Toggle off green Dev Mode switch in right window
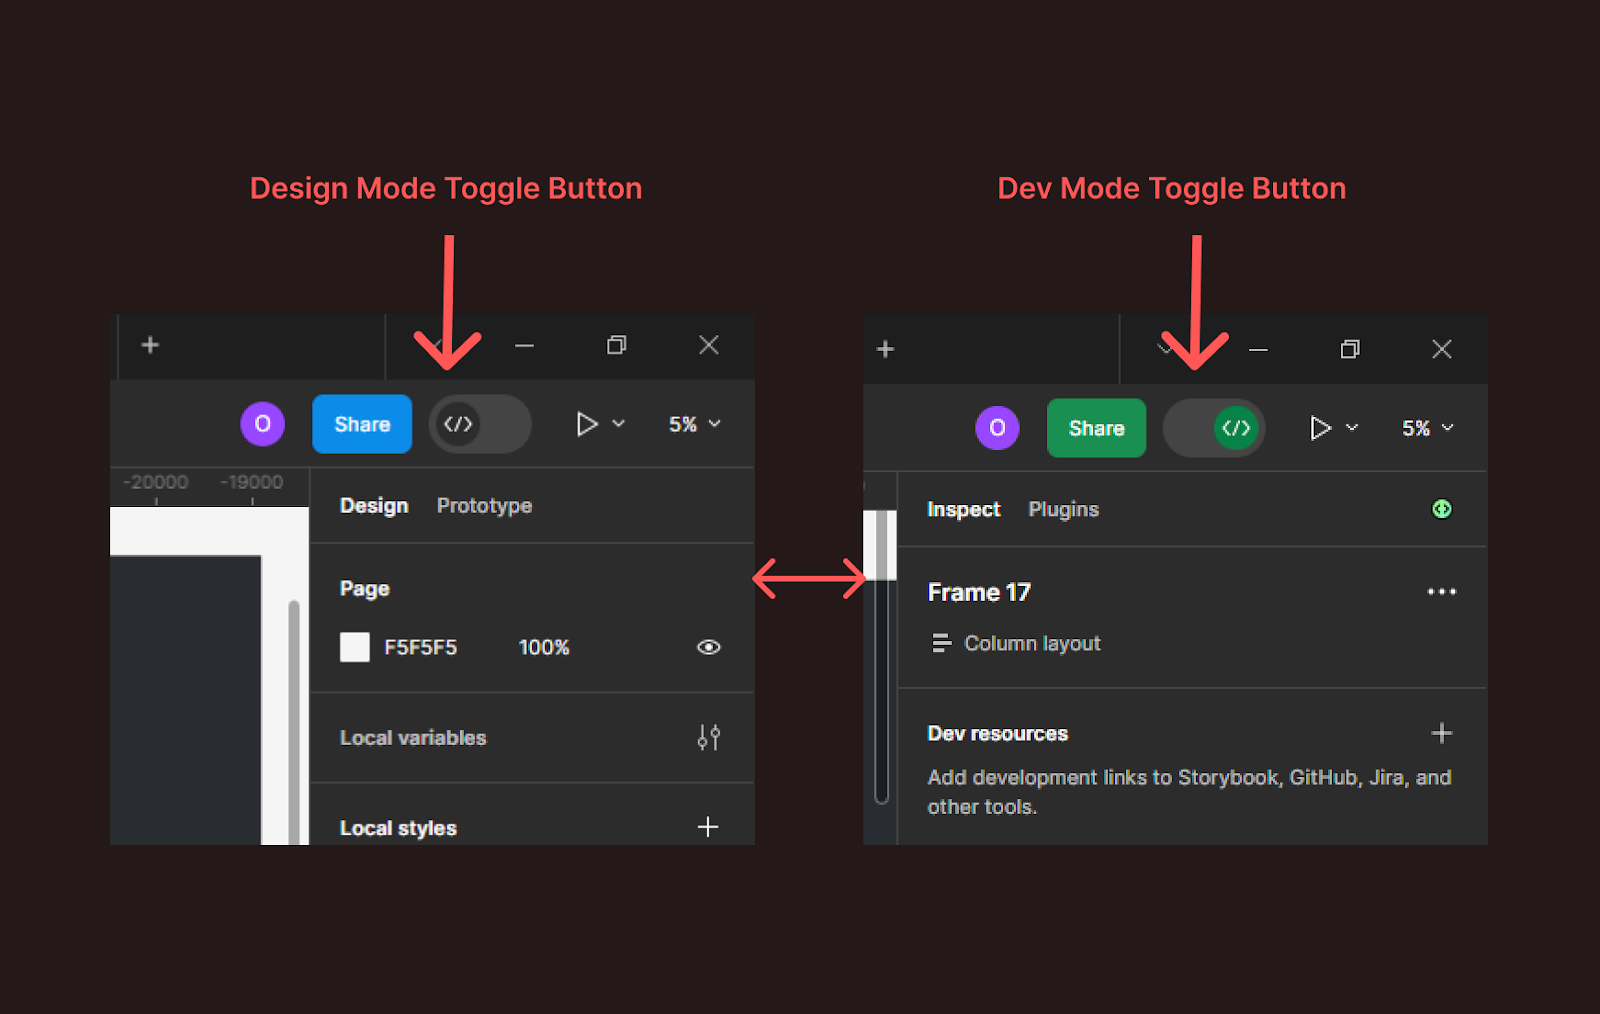The height and width of the screenshot is (1014, 1600). pyautogui.click(x=1214, y=428)
